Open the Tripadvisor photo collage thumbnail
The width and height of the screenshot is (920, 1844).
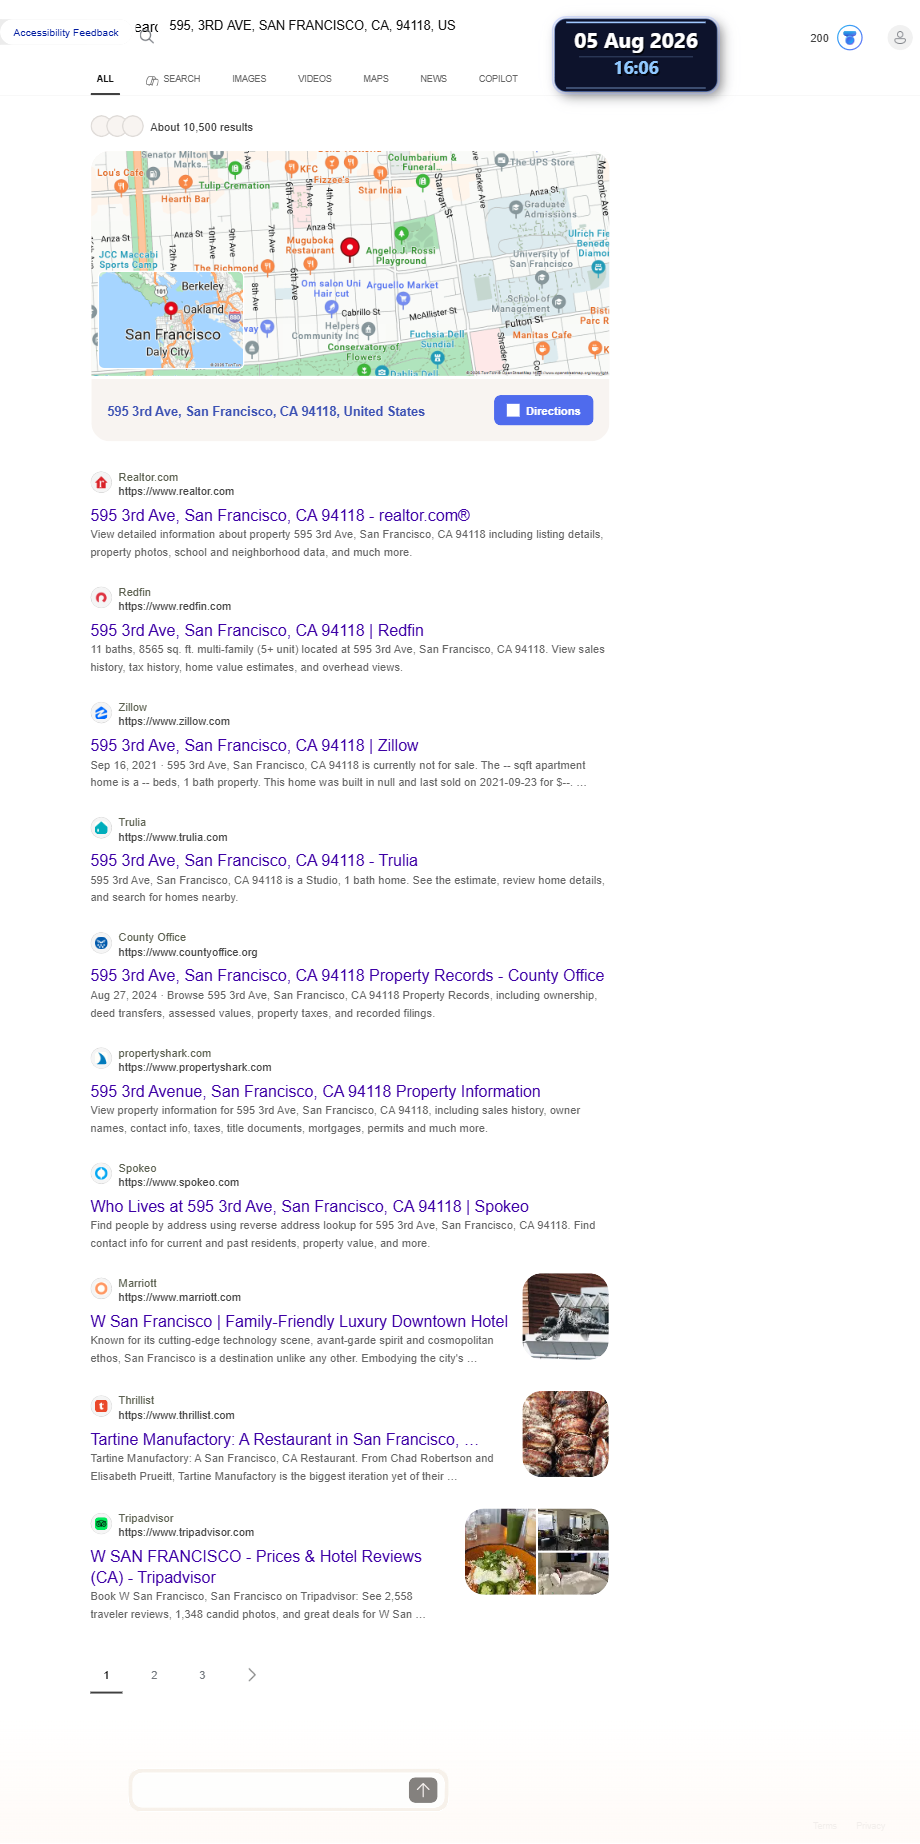coord(537,1552)
